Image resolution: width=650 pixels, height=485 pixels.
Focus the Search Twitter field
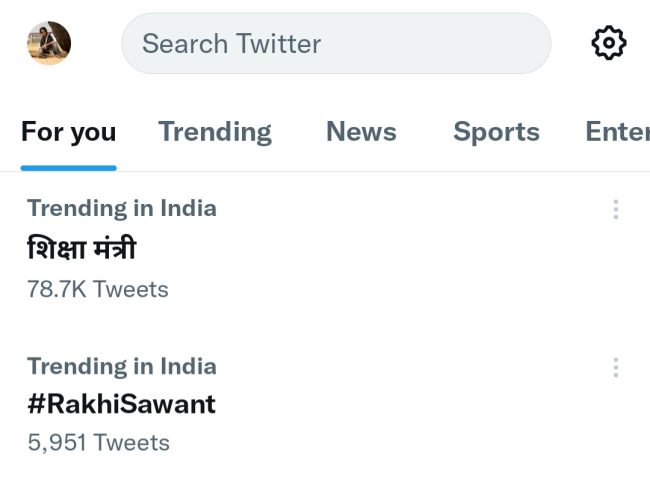click(336, 43)
